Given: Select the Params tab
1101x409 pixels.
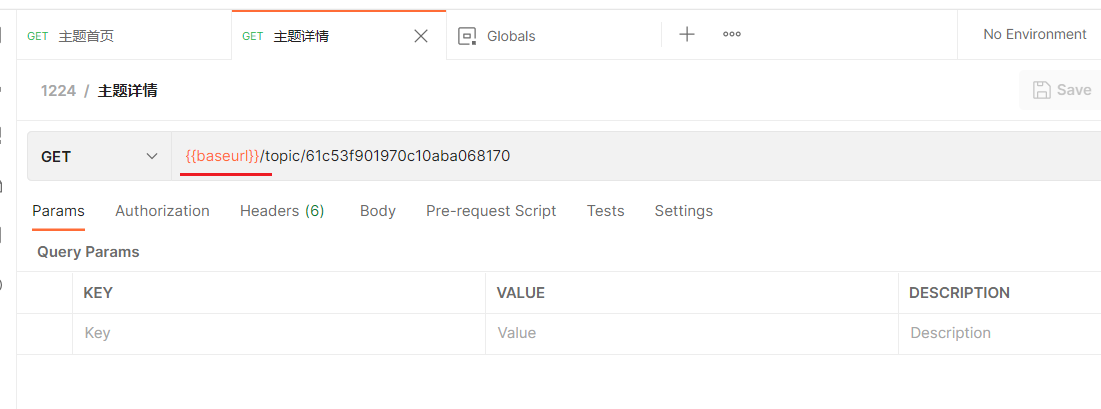Looking at the screenshot, I should point(58,211).
